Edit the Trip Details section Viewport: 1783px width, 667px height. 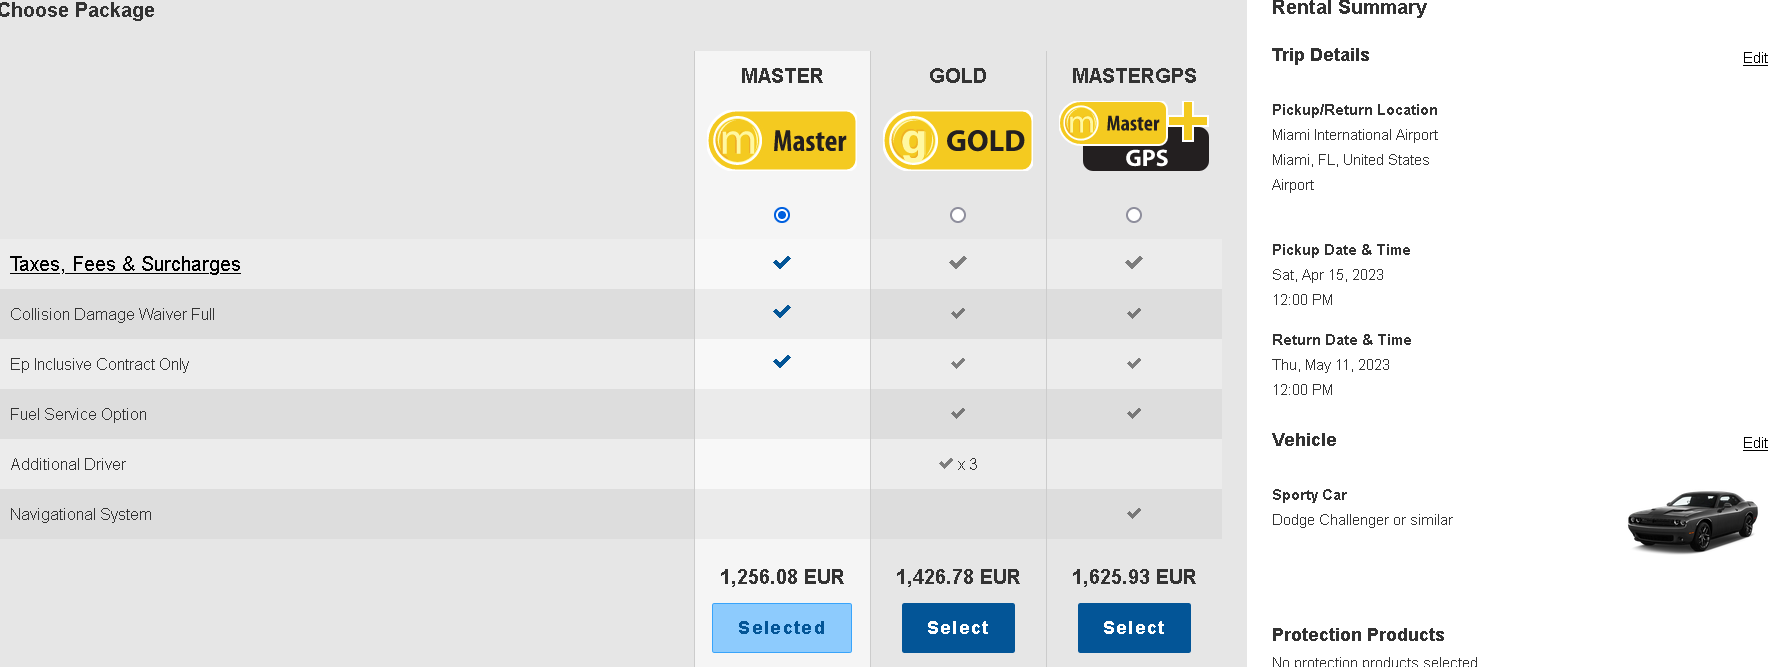coord(1754,58)
